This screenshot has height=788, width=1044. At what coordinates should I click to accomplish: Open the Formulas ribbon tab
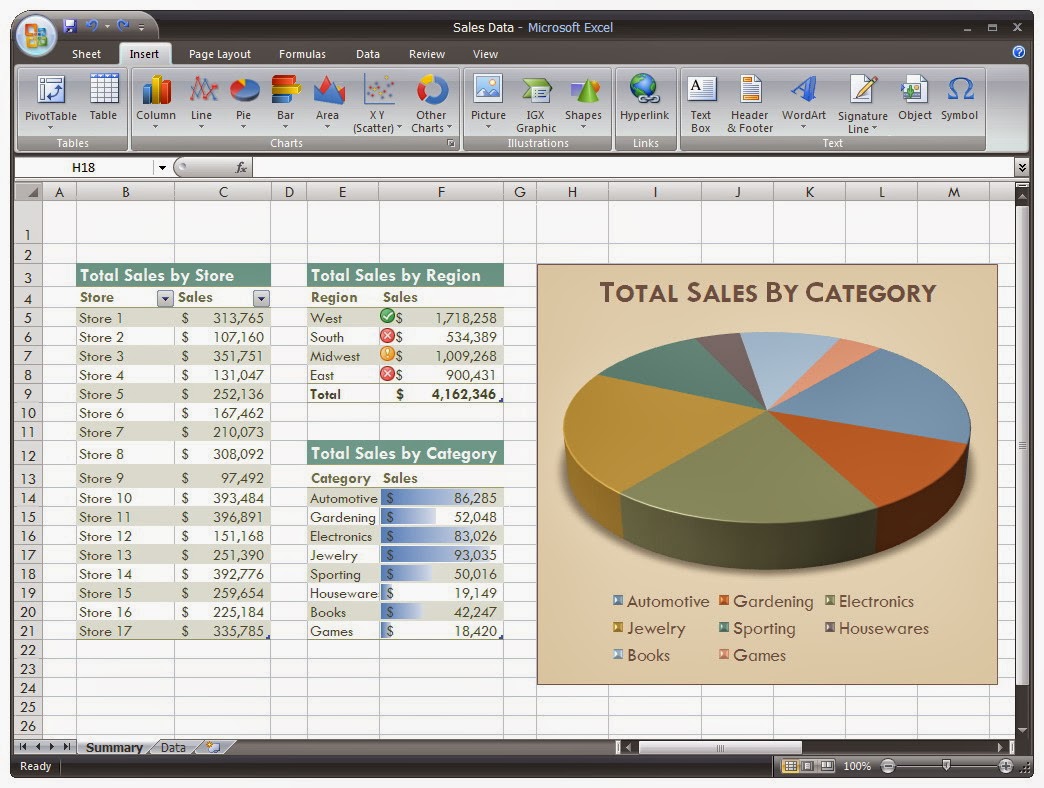pos(302,54)
